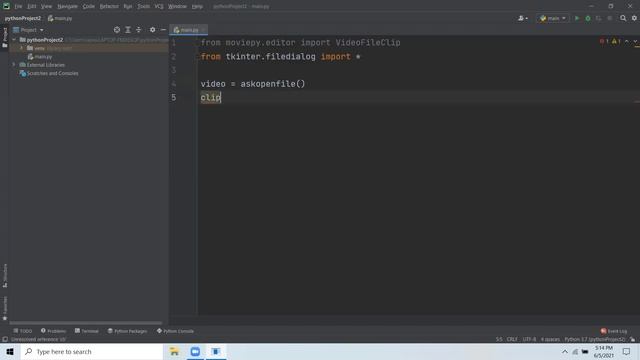Click the PyCharm taskbar icon
The width and height of the screenshot is (640, 360).
click(x=216, y=351)
